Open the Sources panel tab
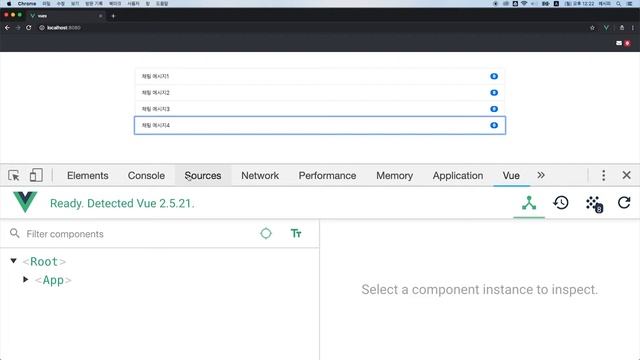Image resolution: width=640 pixels, height=360 pixels. 203,176
